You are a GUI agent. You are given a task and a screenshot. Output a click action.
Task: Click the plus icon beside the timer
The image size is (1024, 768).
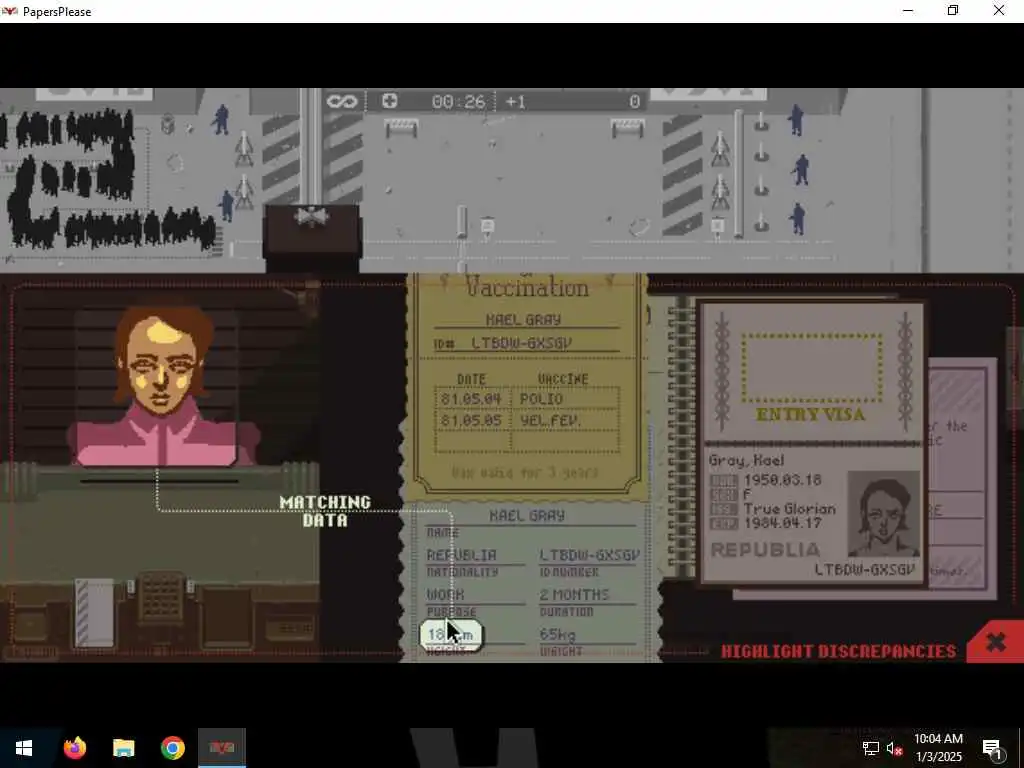(x=389, y=101)
